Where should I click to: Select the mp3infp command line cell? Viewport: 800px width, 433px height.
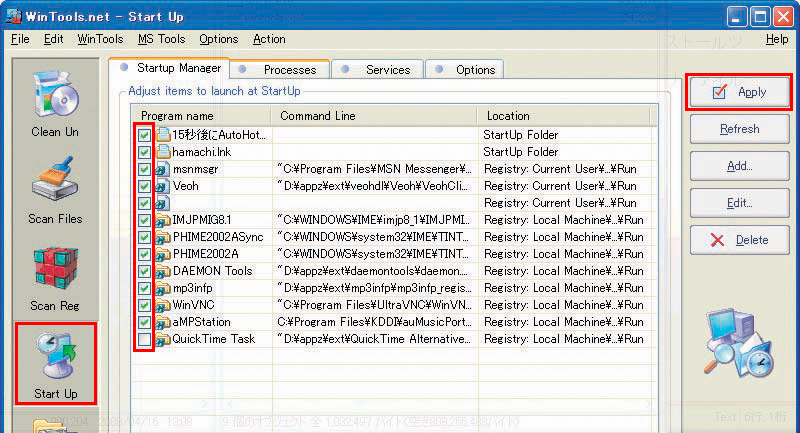coord(374,288)
